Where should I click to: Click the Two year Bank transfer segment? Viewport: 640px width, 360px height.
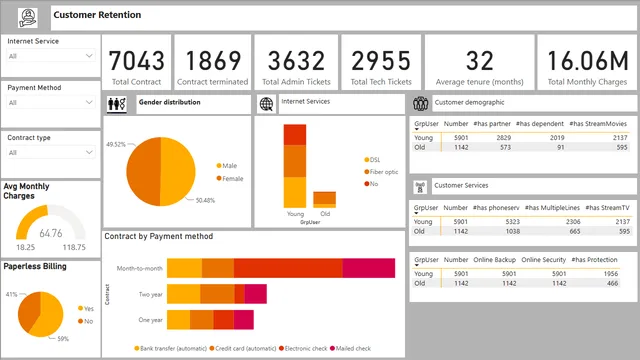tap(184, 294)
